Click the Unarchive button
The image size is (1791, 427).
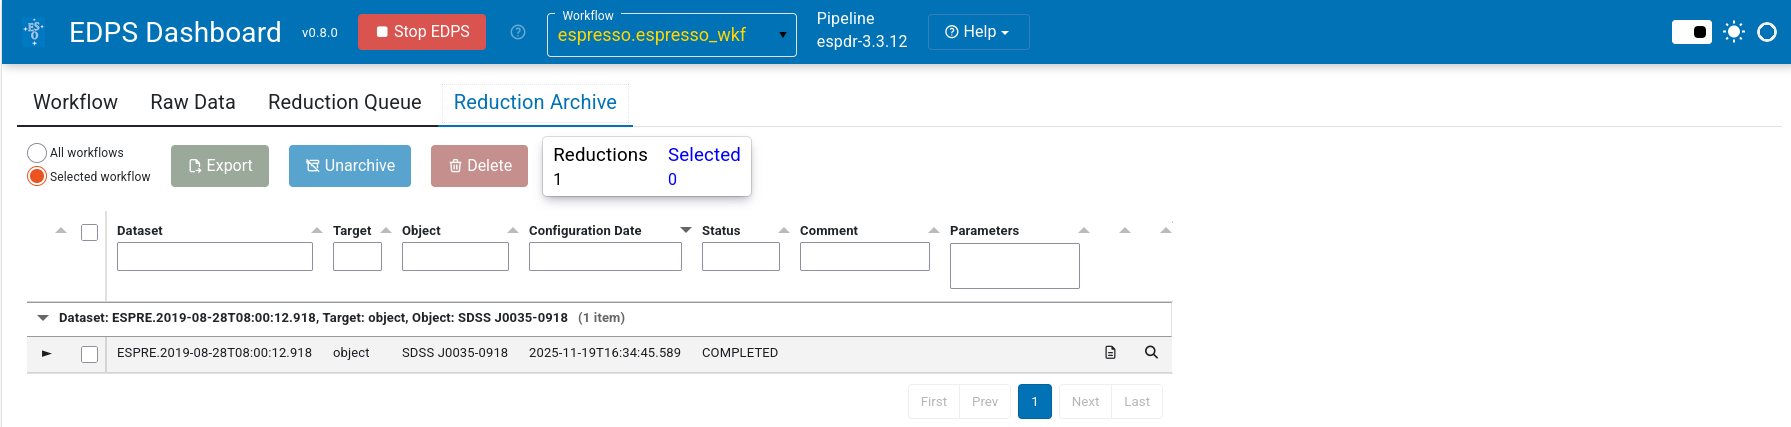[x=350, y=166]
